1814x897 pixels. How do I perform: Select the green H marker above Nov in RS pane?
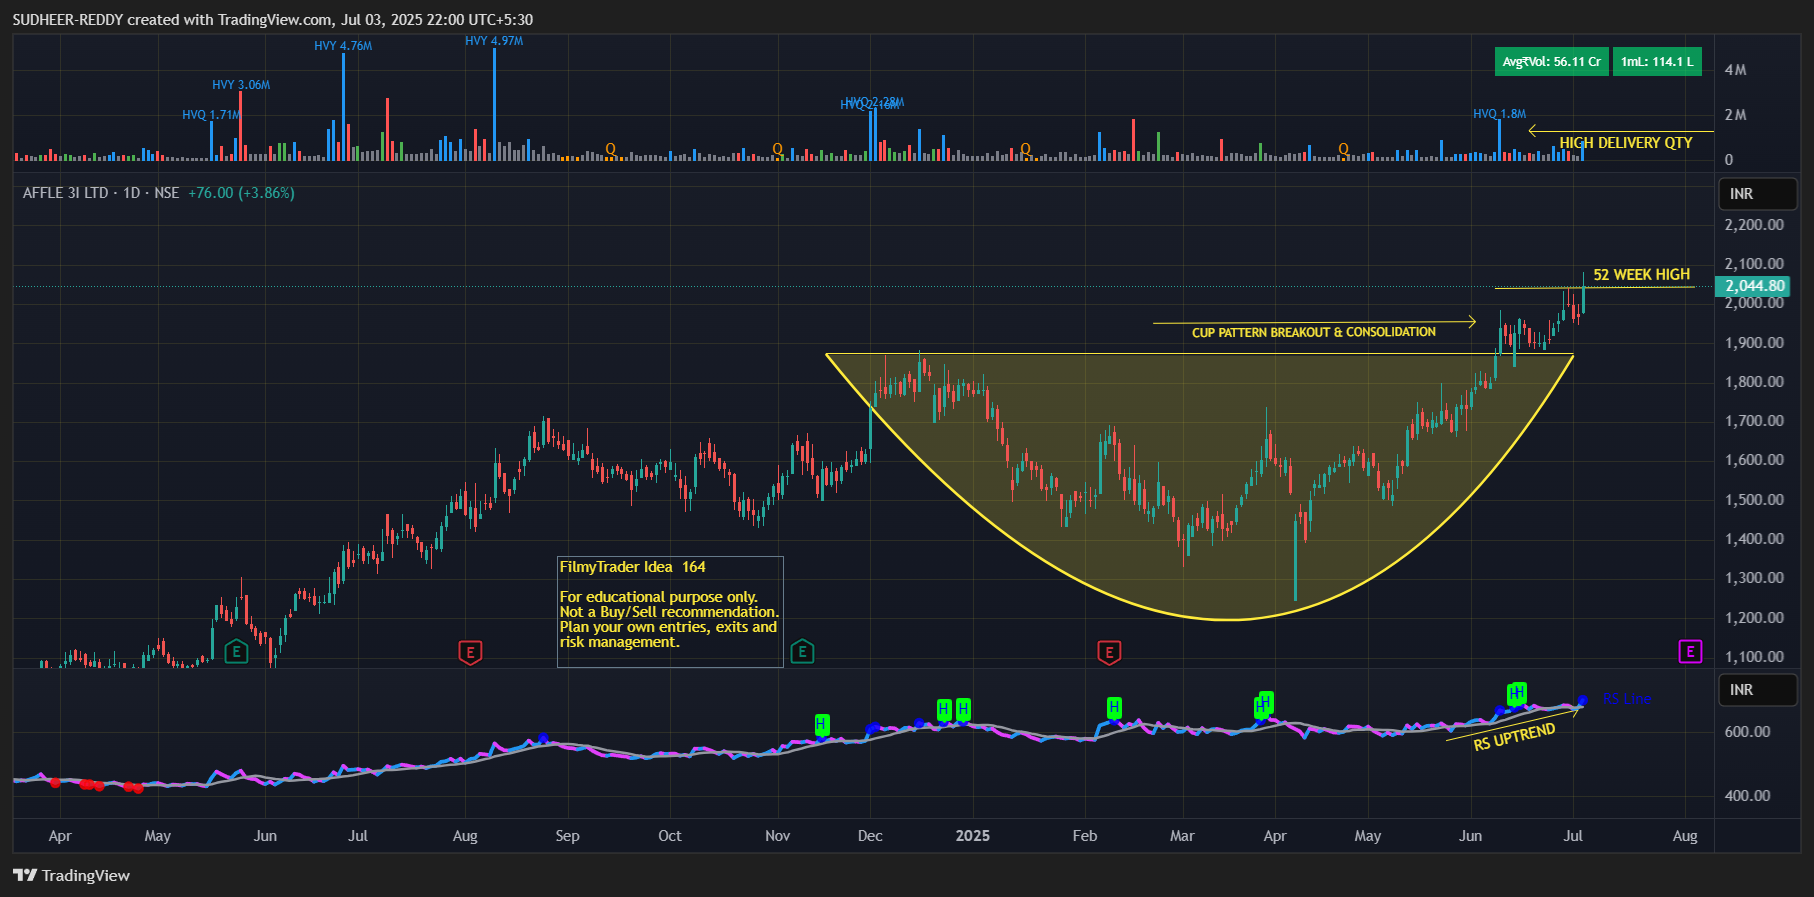(821, 723)
